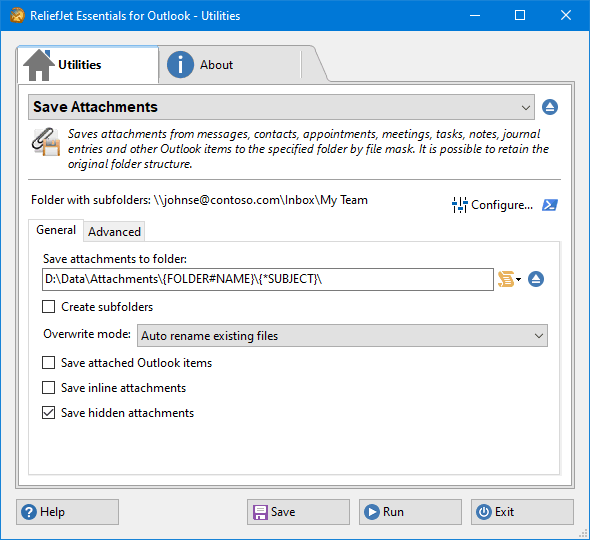
Task: Click the blue eject icon beside Save Attachments dropdown
Action: pyautogui.click(x=550, y=107)
